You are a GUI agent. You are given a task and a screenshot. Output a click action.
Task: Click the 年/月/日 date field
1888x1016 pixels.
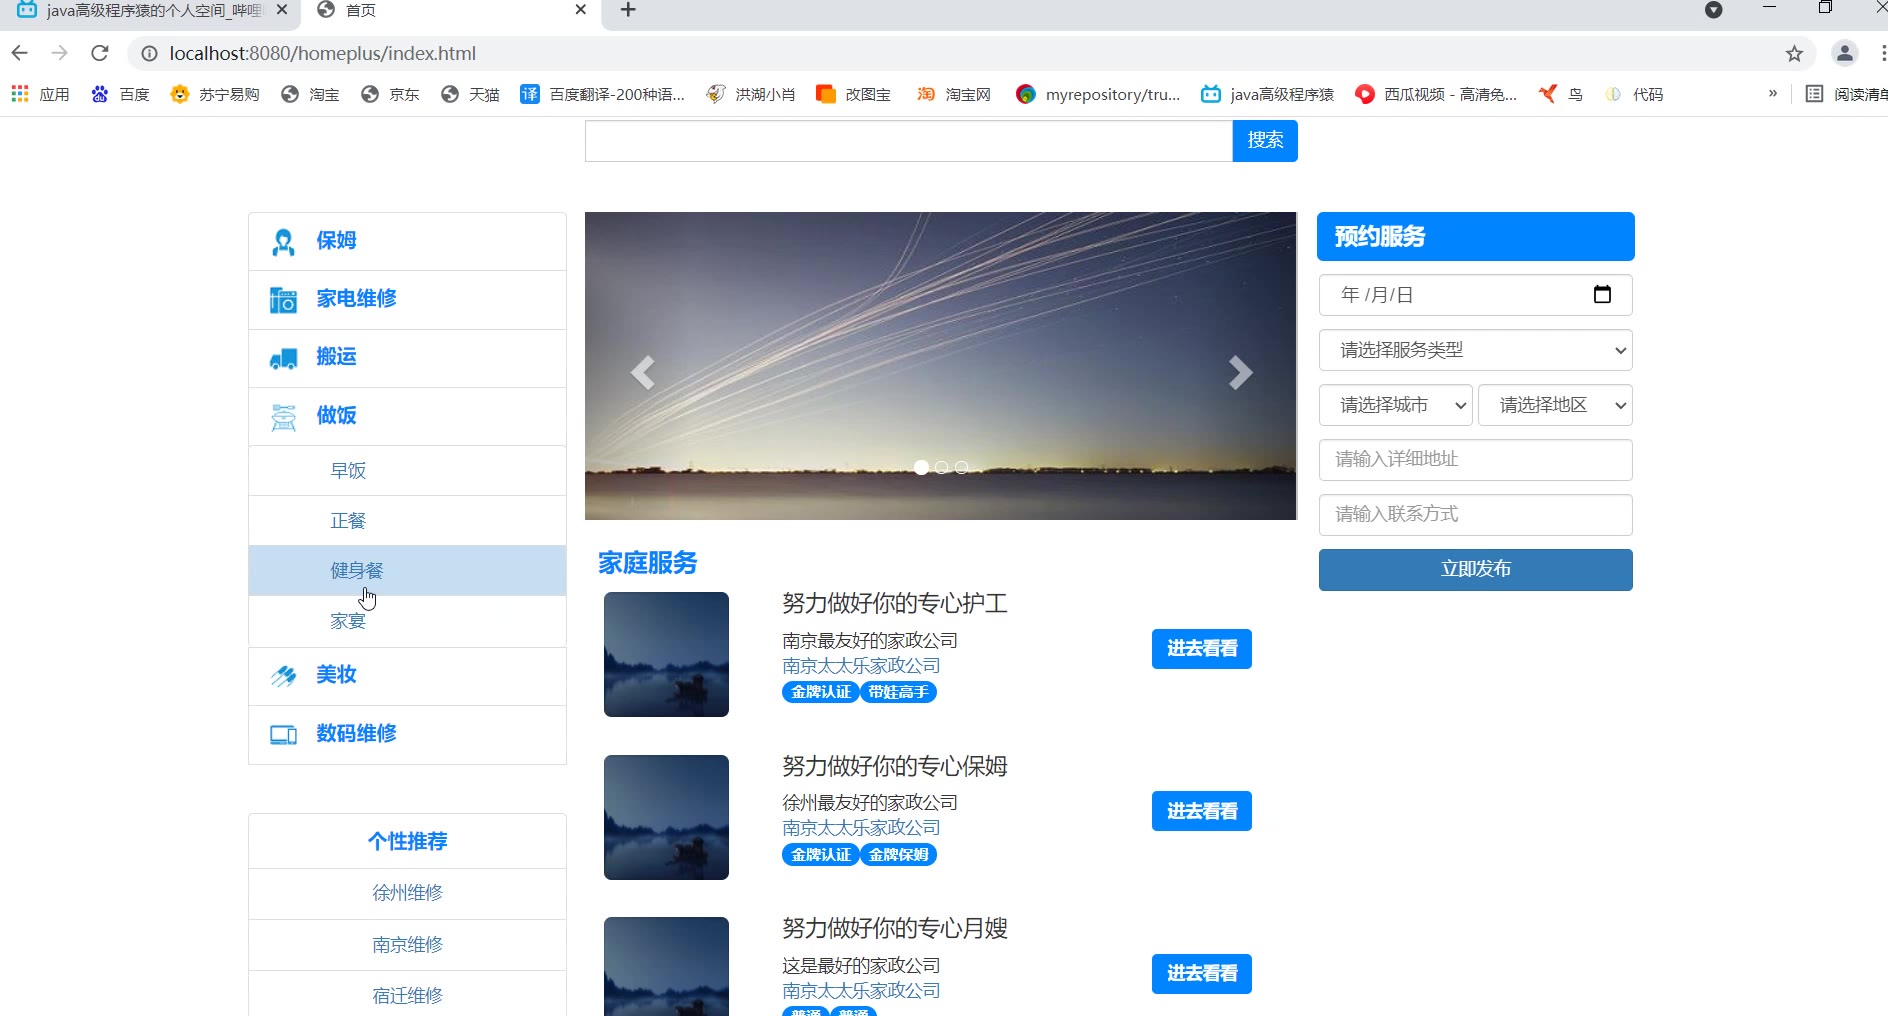click(x=1475, y=295)
